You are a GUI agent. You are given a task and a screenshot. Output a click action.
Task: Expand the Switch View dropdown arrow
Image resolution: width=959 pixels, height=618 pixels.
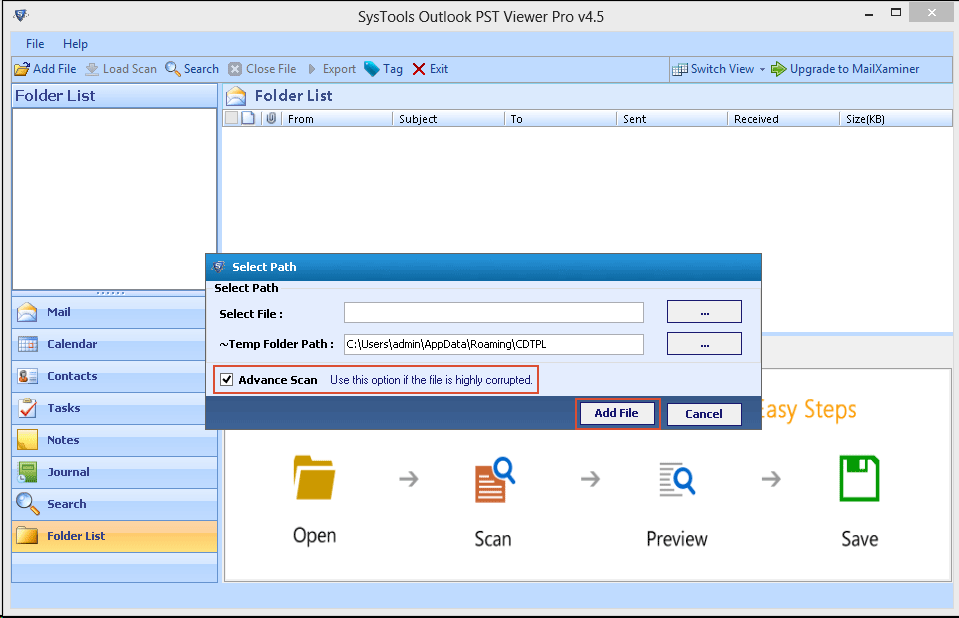pos(762,69)
